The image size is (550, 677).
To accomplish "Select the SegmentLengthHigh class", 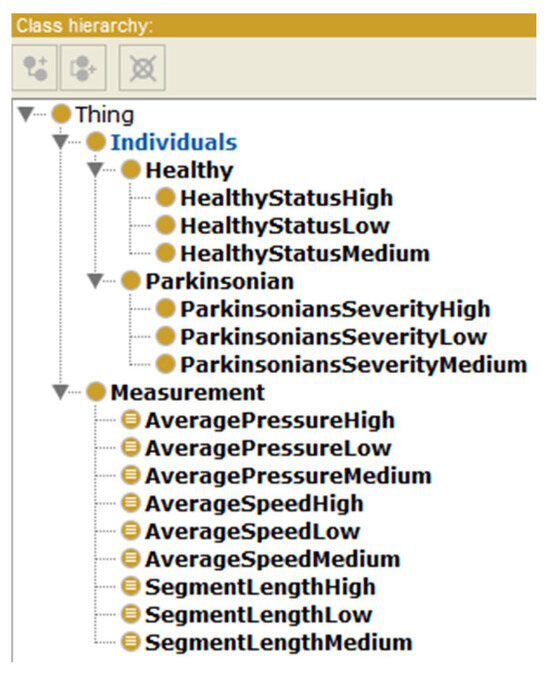I will pos(260,587).
